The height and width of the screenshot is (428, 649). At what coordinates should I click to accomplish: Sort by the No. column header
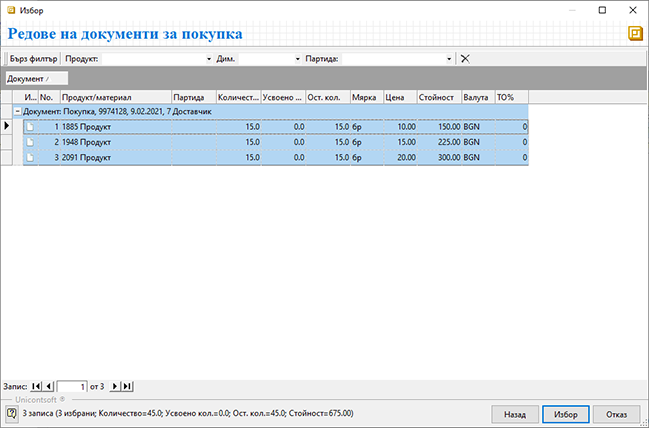tap(49, 97)
